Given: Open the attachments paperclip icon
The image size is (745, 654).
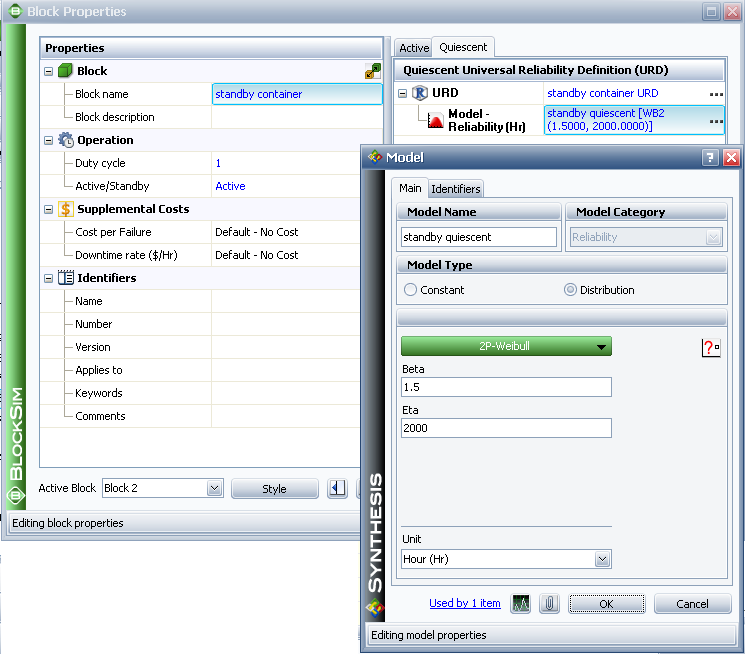Looking at the screenshot, I should tap(548, 604).
